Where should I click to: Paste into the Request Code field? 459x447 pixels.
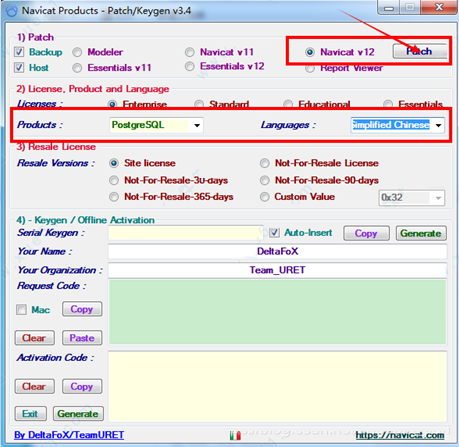(x=82, y=338)
